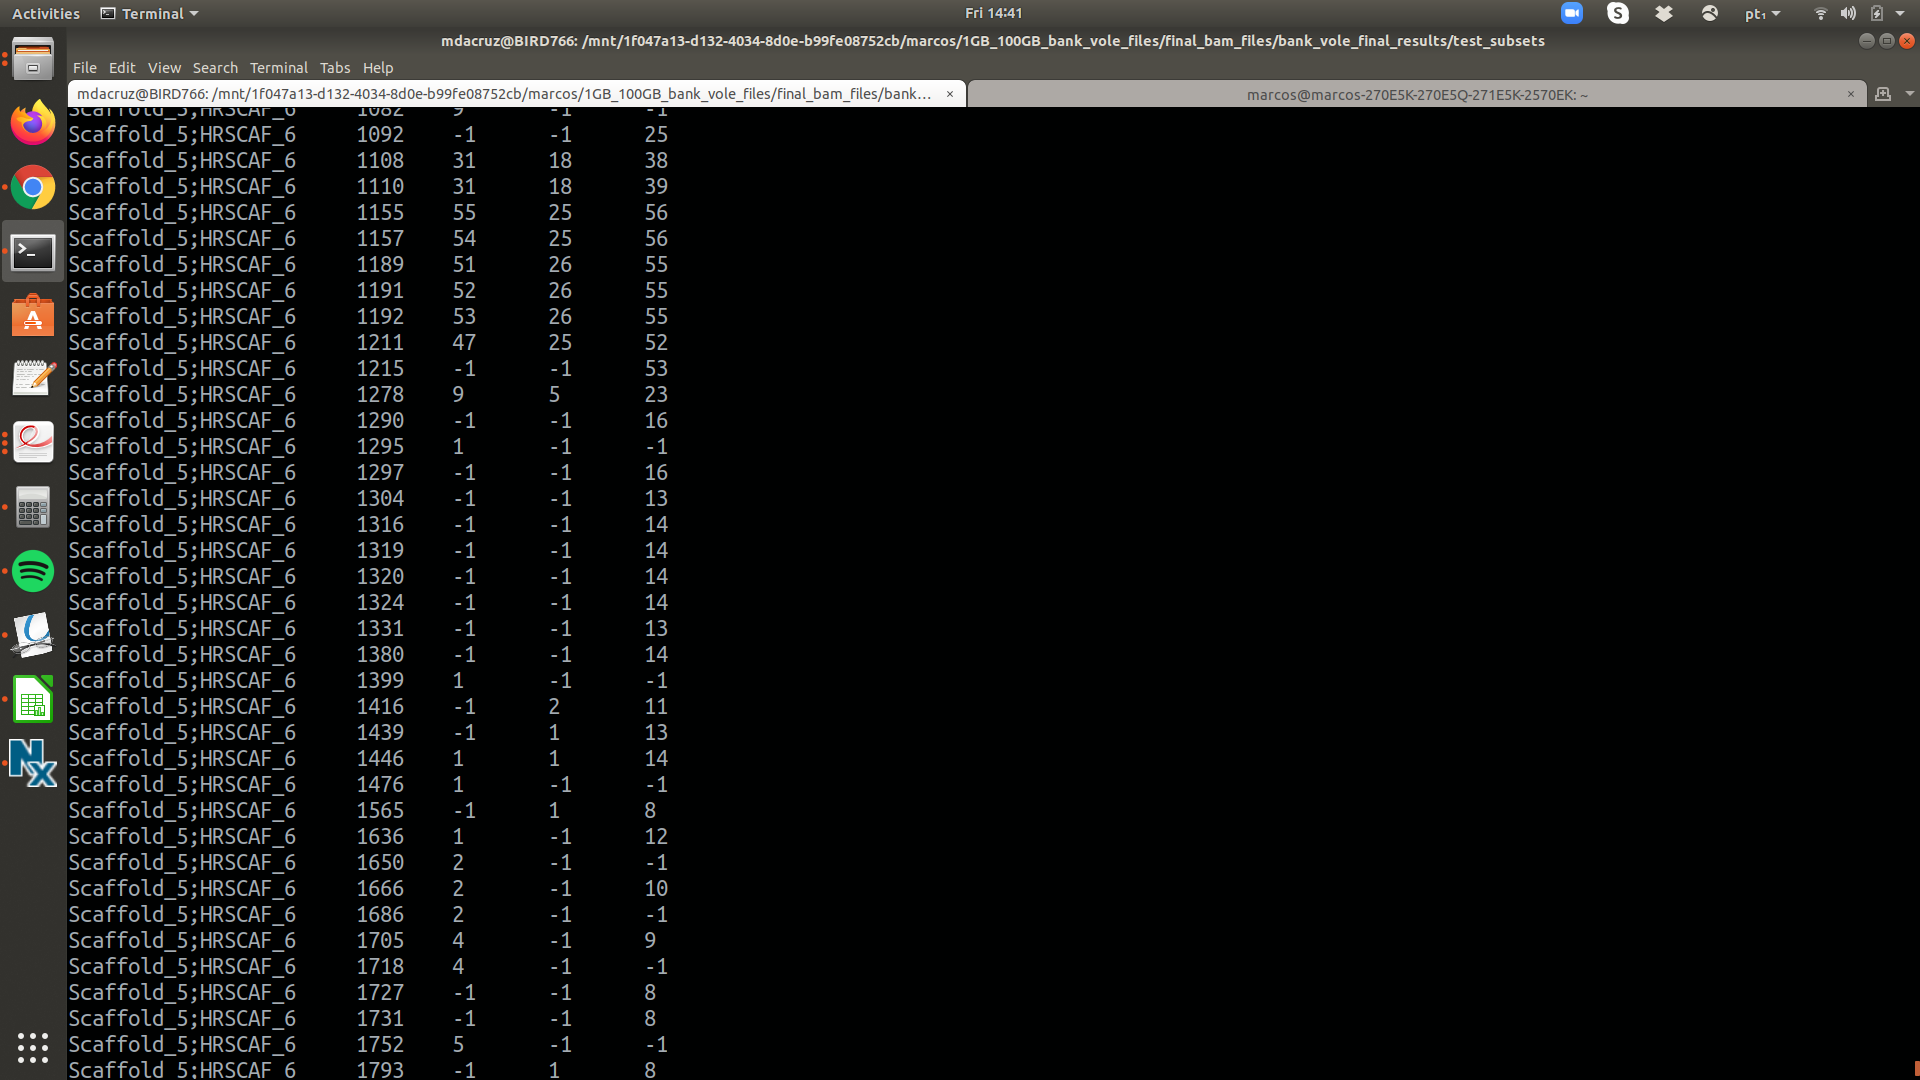Open NoMachine NX from the dock
This screenshot has height=1080, width=1920.
click(33, 762)
